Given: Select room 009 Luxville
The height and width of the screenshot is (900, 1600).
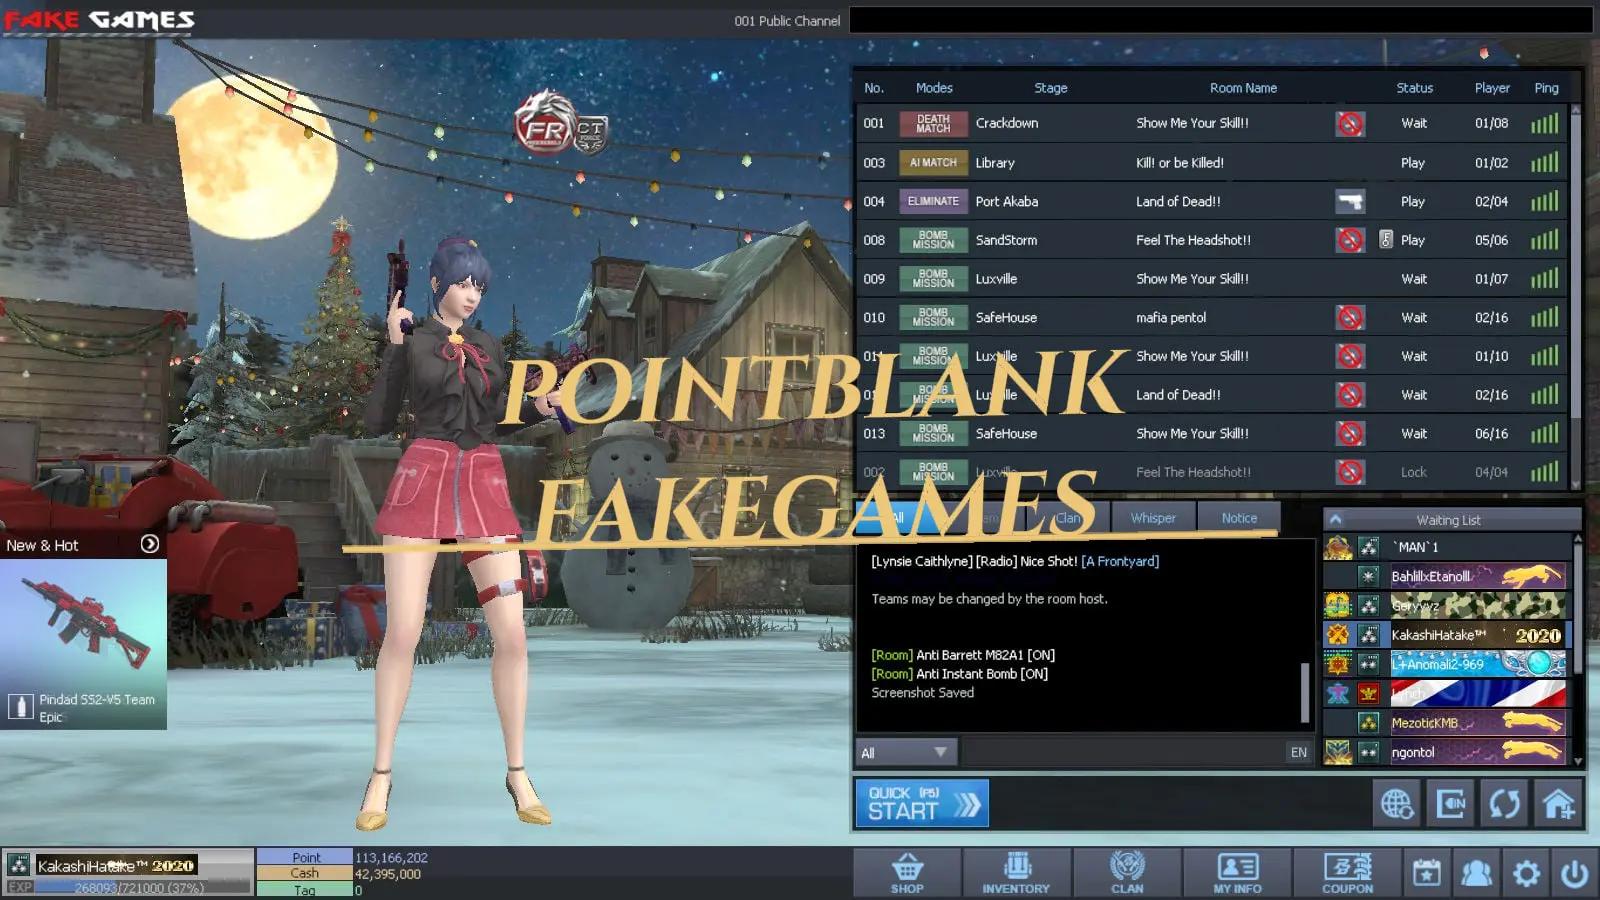Looking at the screenshot, I should pos(1213,279).
